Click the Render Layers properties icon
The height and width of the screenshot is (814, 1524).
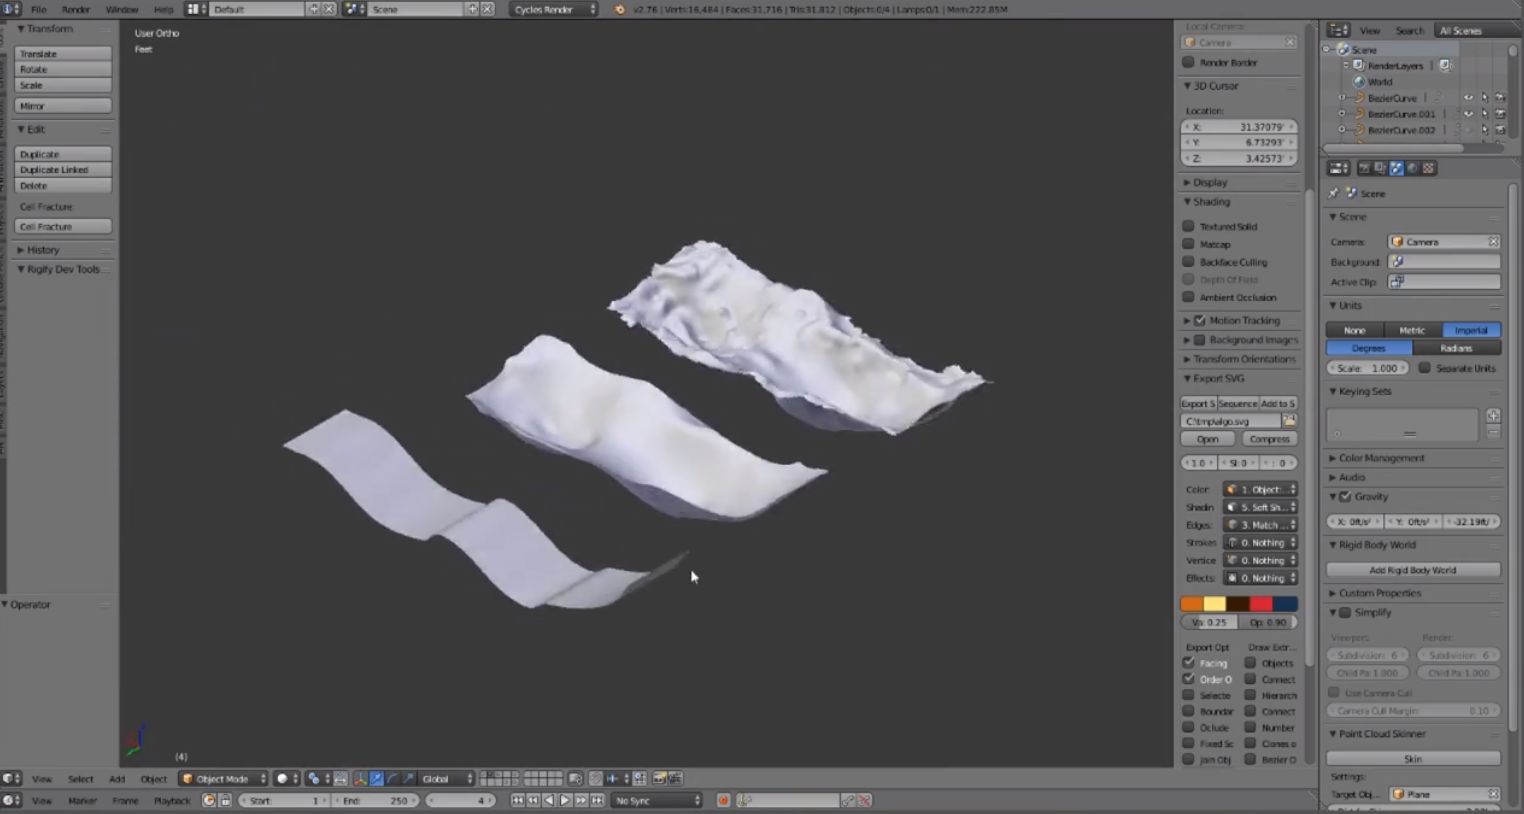point(1380,168)
